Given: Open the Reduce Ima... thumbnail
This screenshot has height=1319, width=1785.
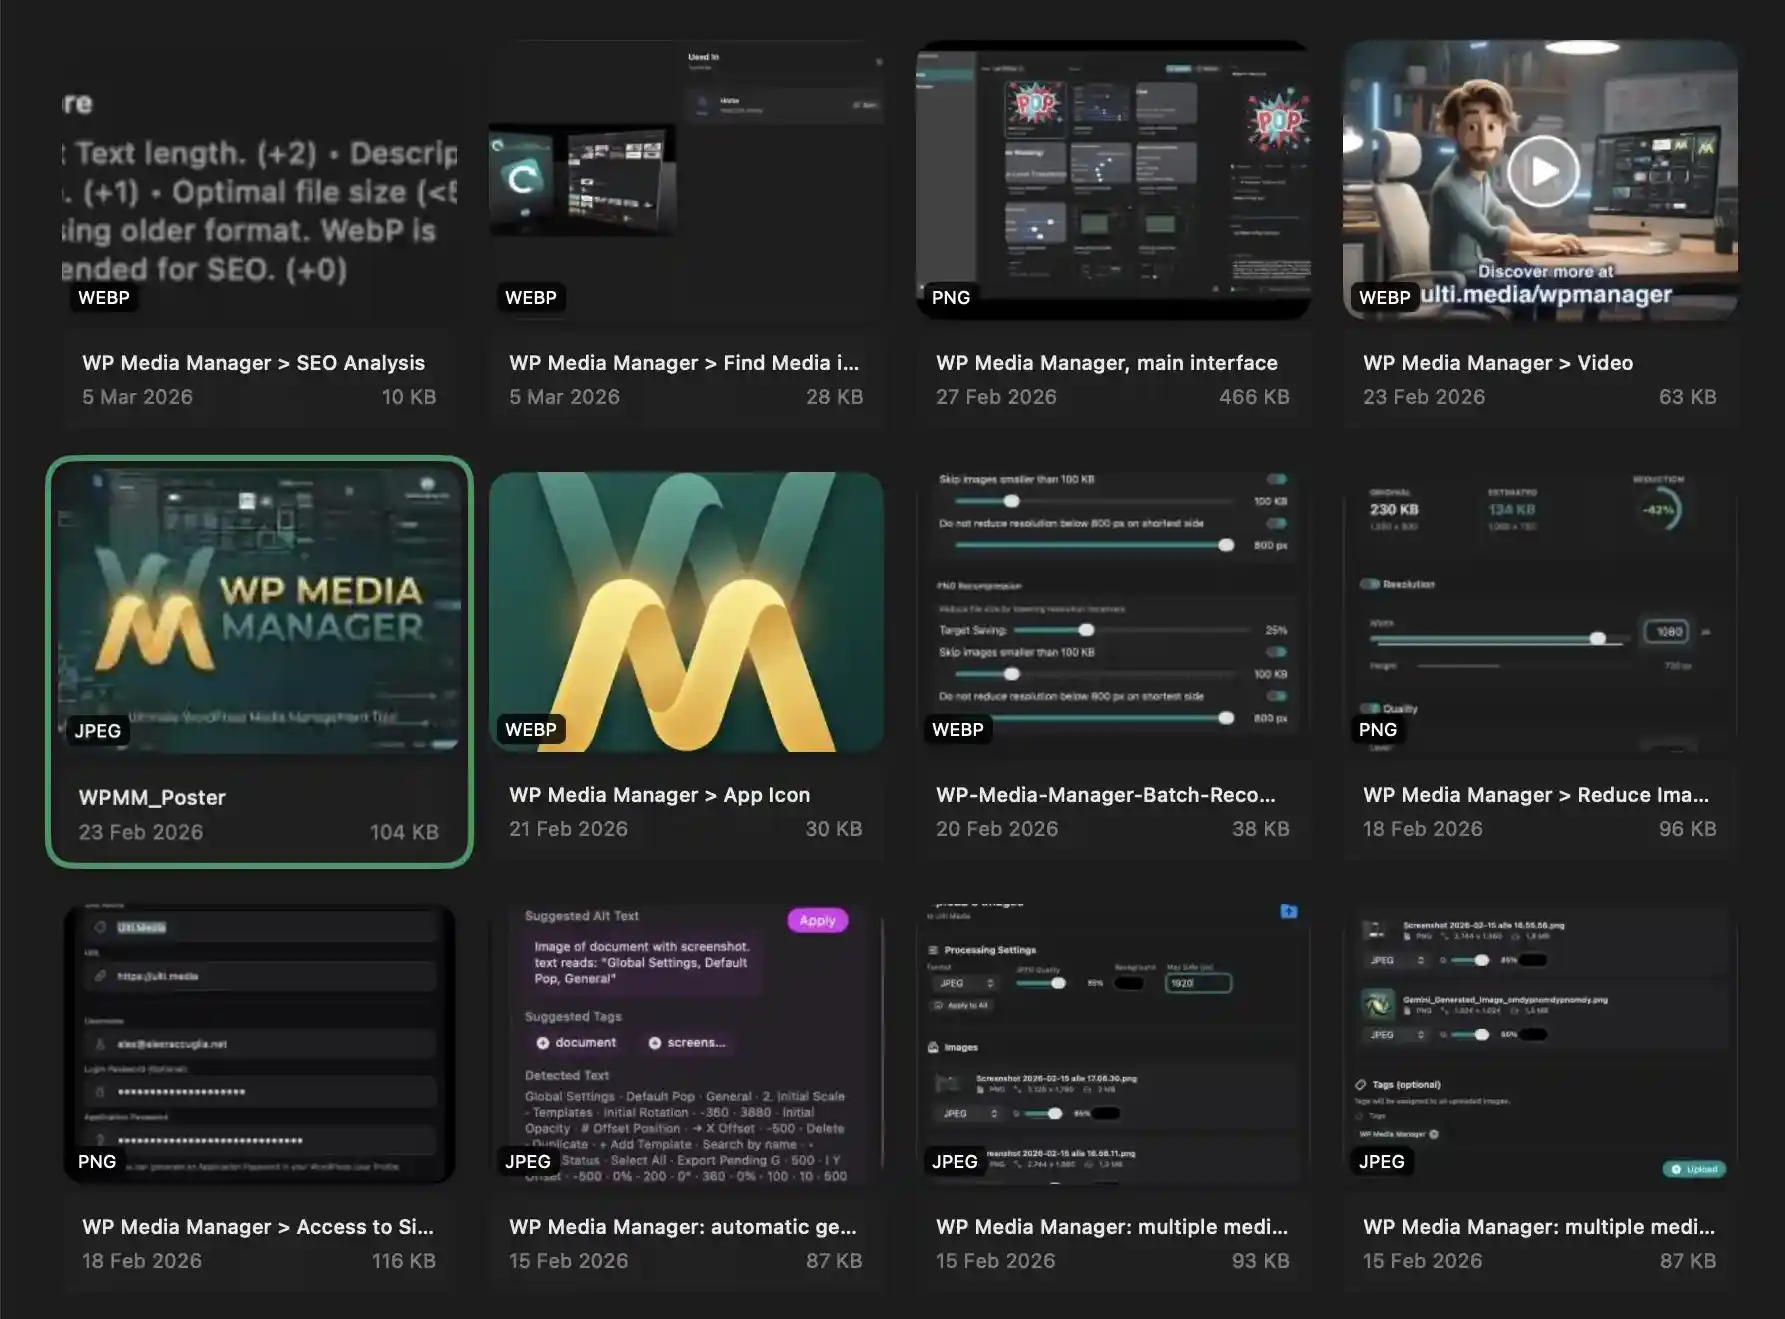Looking at the screenshot, I should (1540, 612).
